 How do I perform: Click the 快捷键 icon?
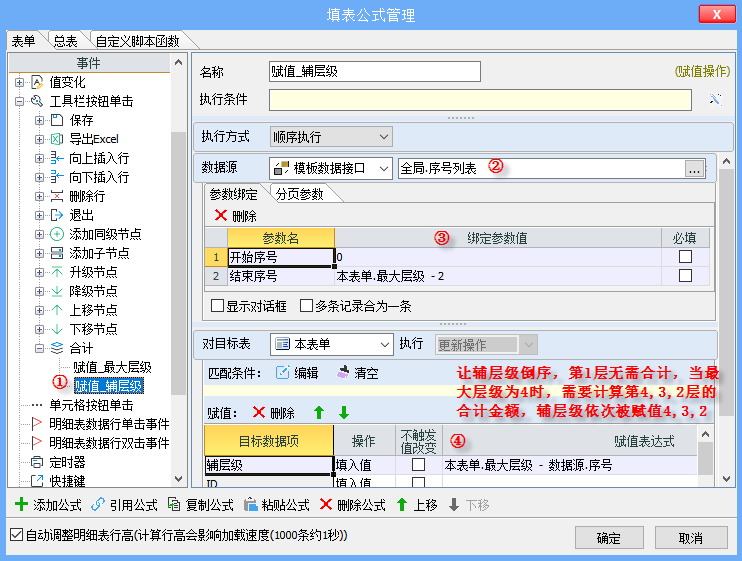pos(36,481)
